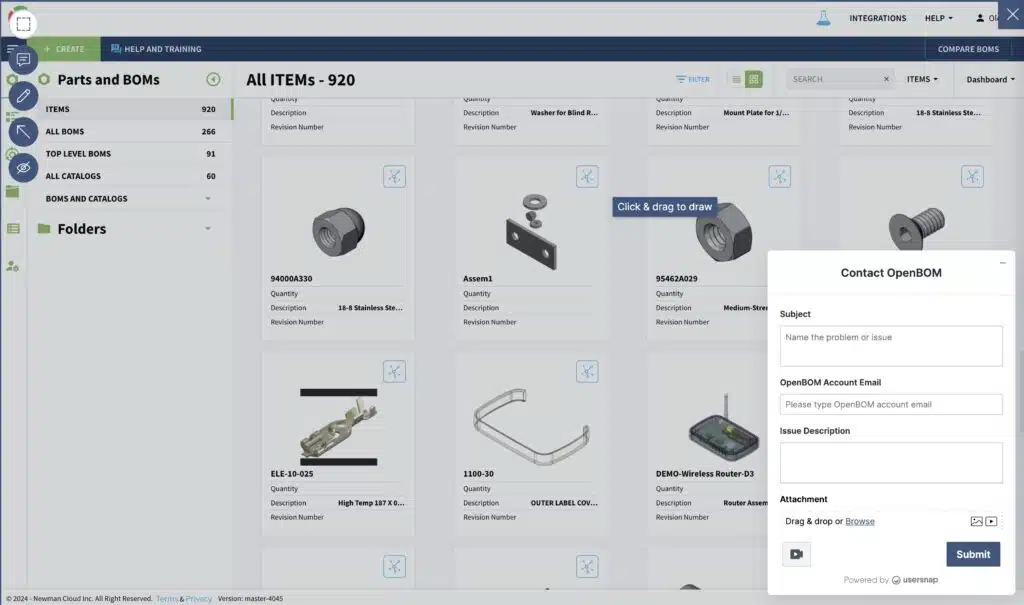Click the 94000A330 nut thumbnail
1024x605 pixels.
coord(338,231)
